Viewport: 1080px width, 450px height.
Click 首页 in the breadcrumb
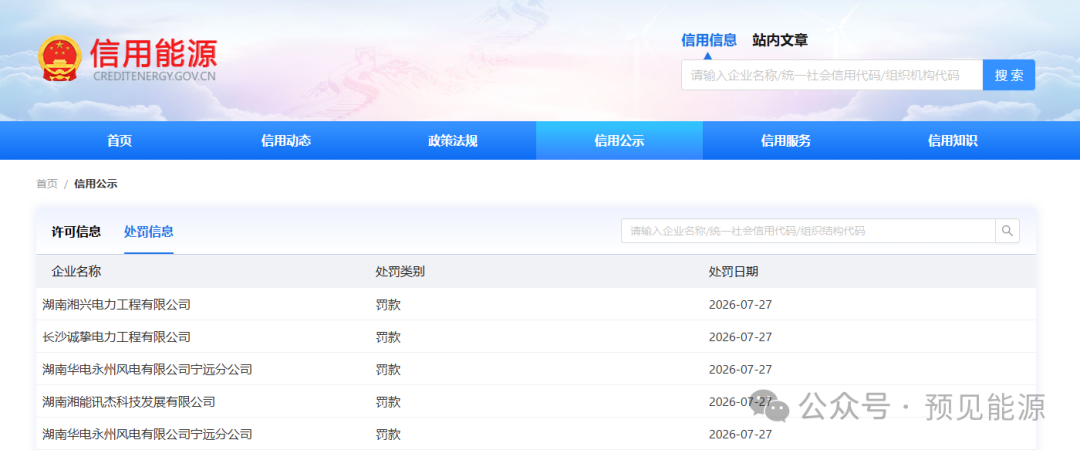[x=47, y=184]
